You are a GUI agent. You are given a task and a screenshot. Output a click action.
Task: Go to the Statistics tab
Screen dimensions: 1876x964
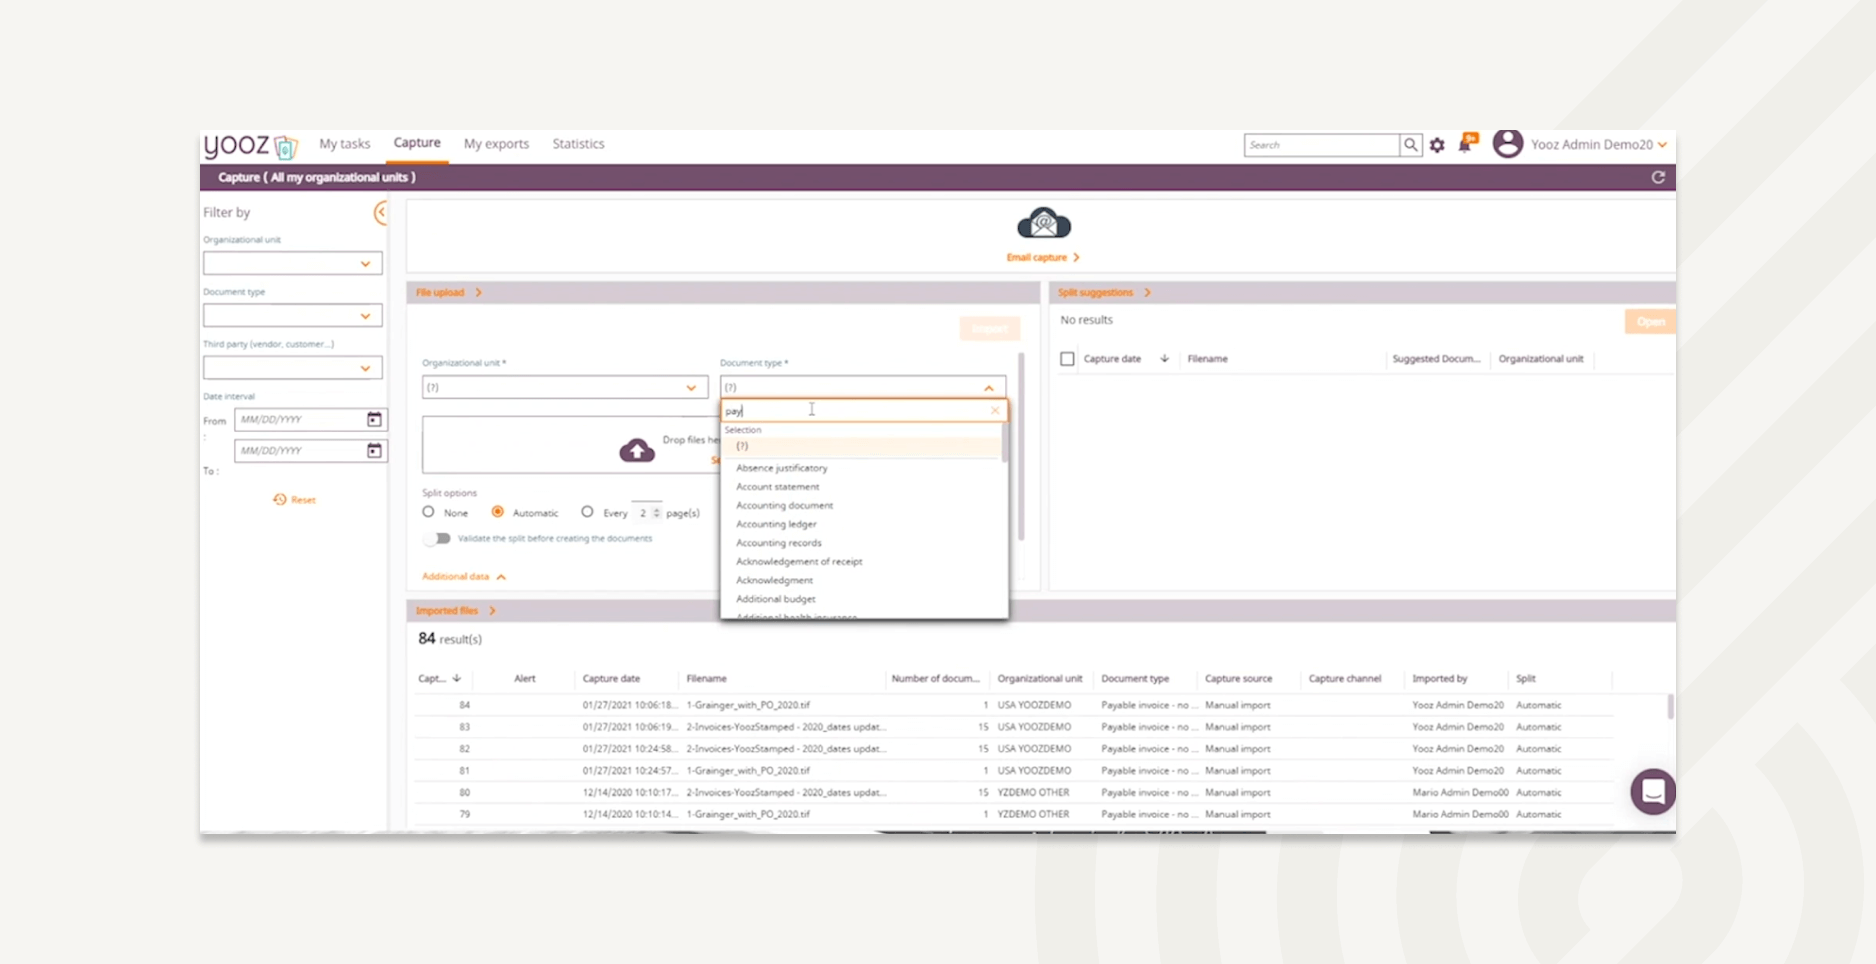(x=578, y=144)
